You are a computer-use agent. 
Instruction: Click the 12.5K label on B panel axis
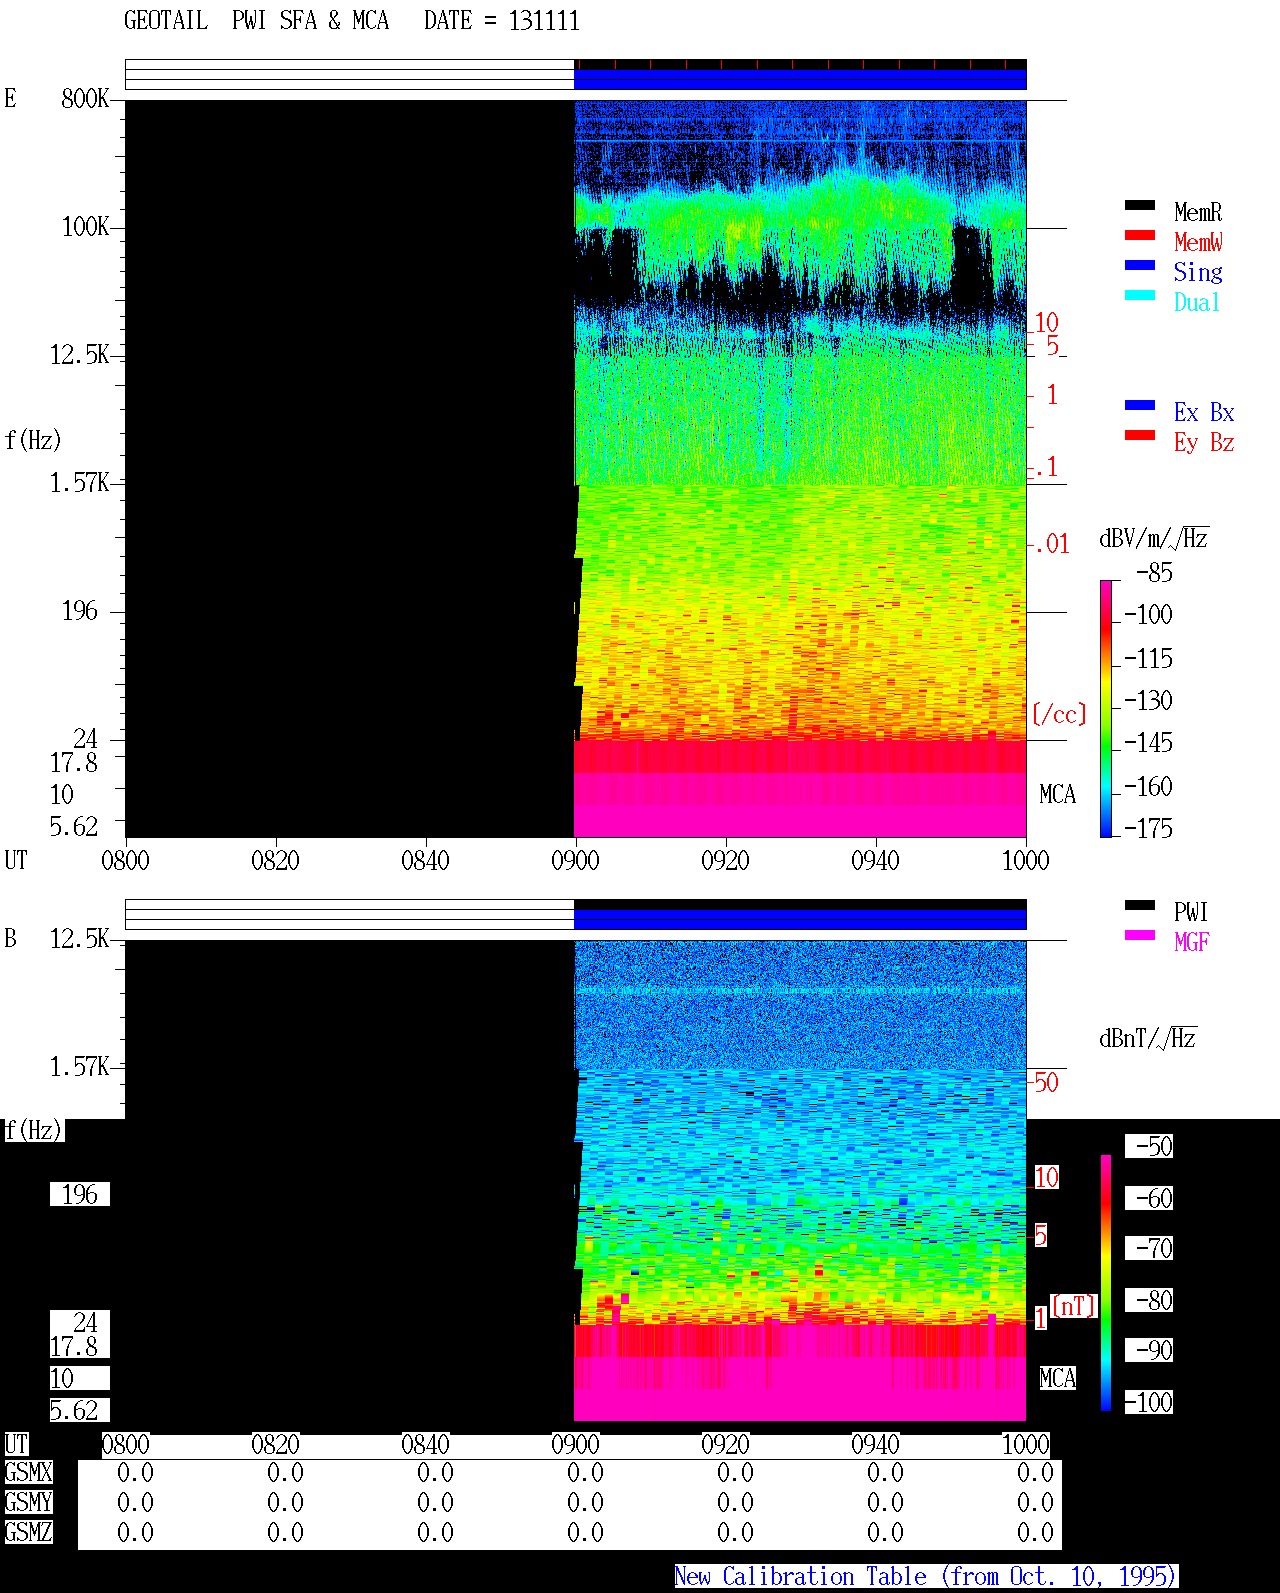79,938
